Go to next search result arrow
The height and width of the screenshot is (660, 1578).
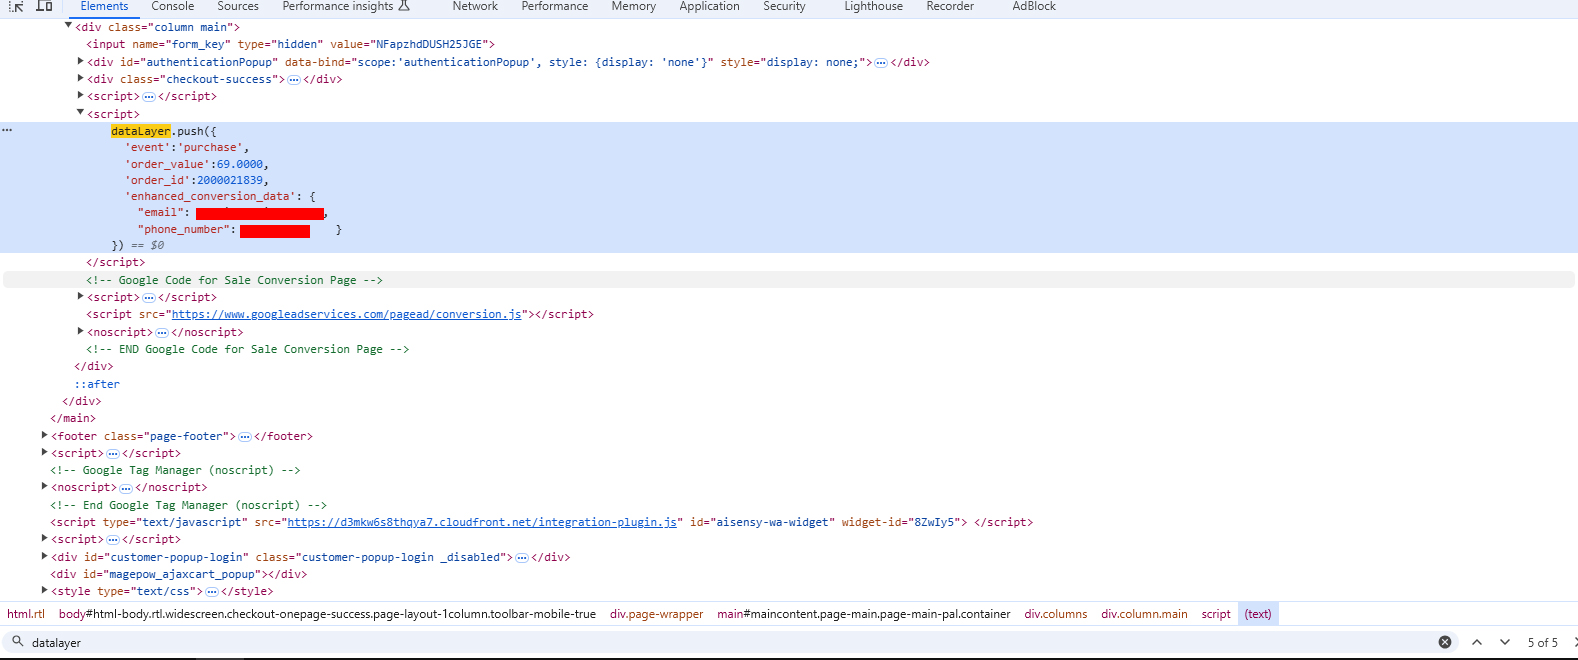point(1505,642)
